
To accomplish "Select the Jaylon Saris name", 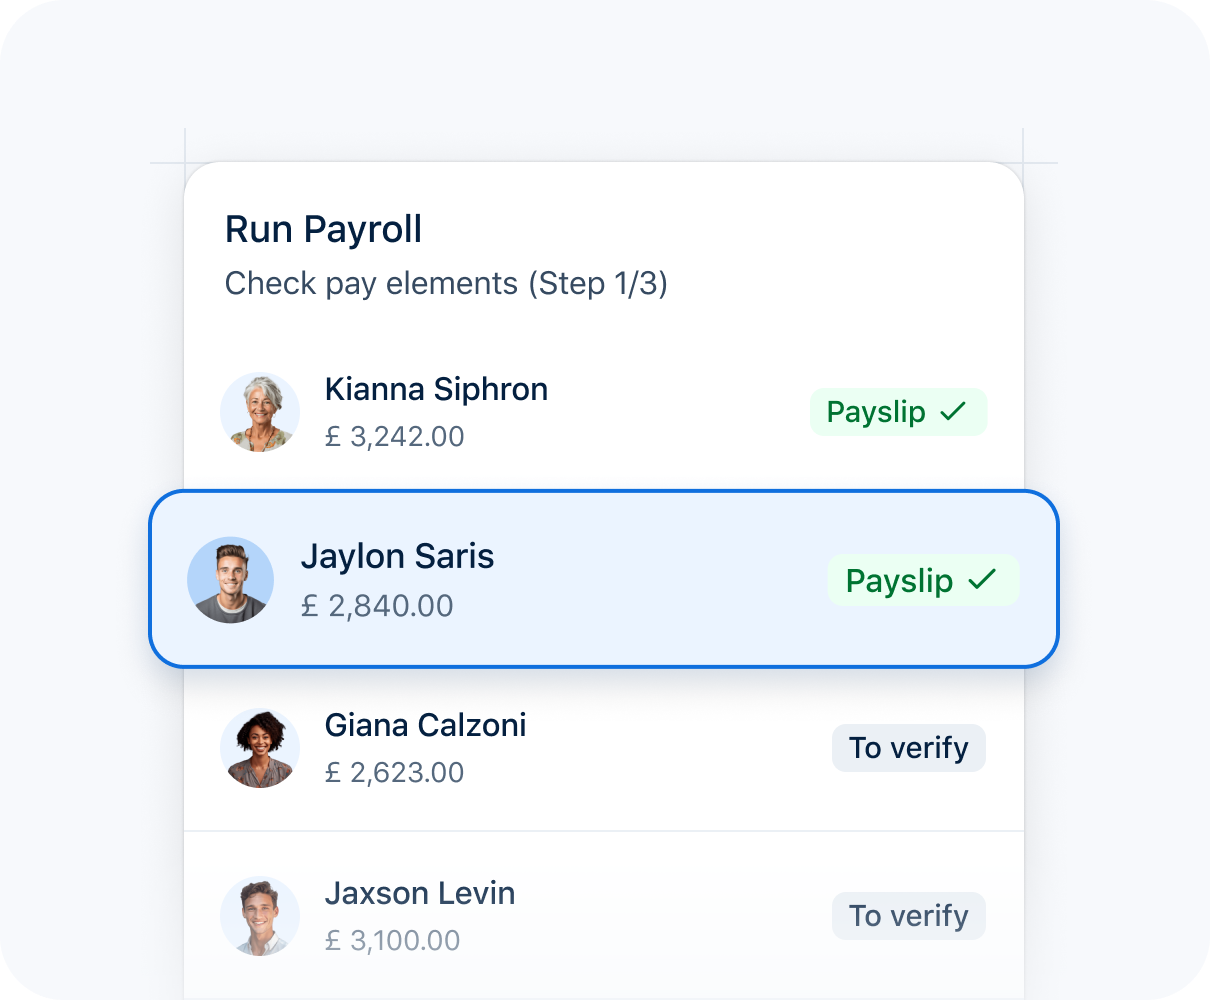I will pos(398,556).
